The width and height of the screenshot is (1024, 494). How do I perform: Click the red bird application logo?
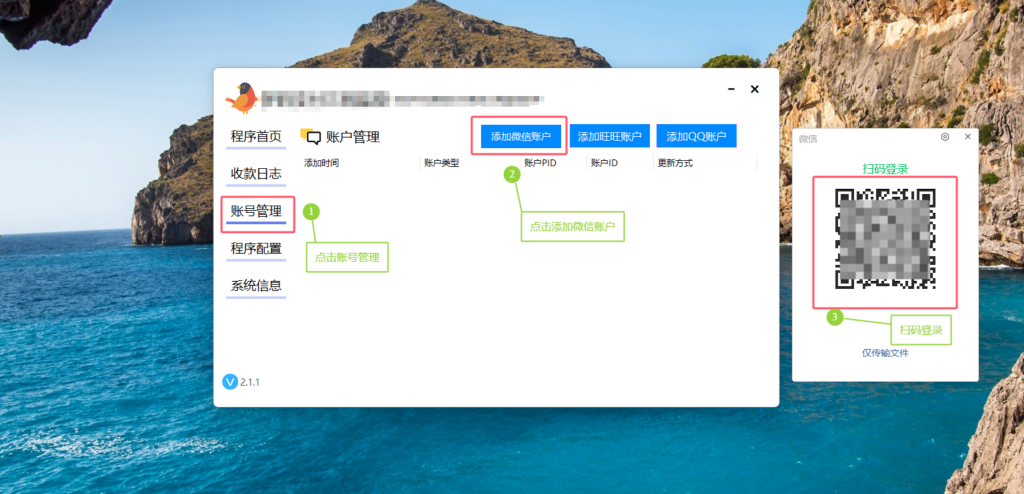[241, 98]
